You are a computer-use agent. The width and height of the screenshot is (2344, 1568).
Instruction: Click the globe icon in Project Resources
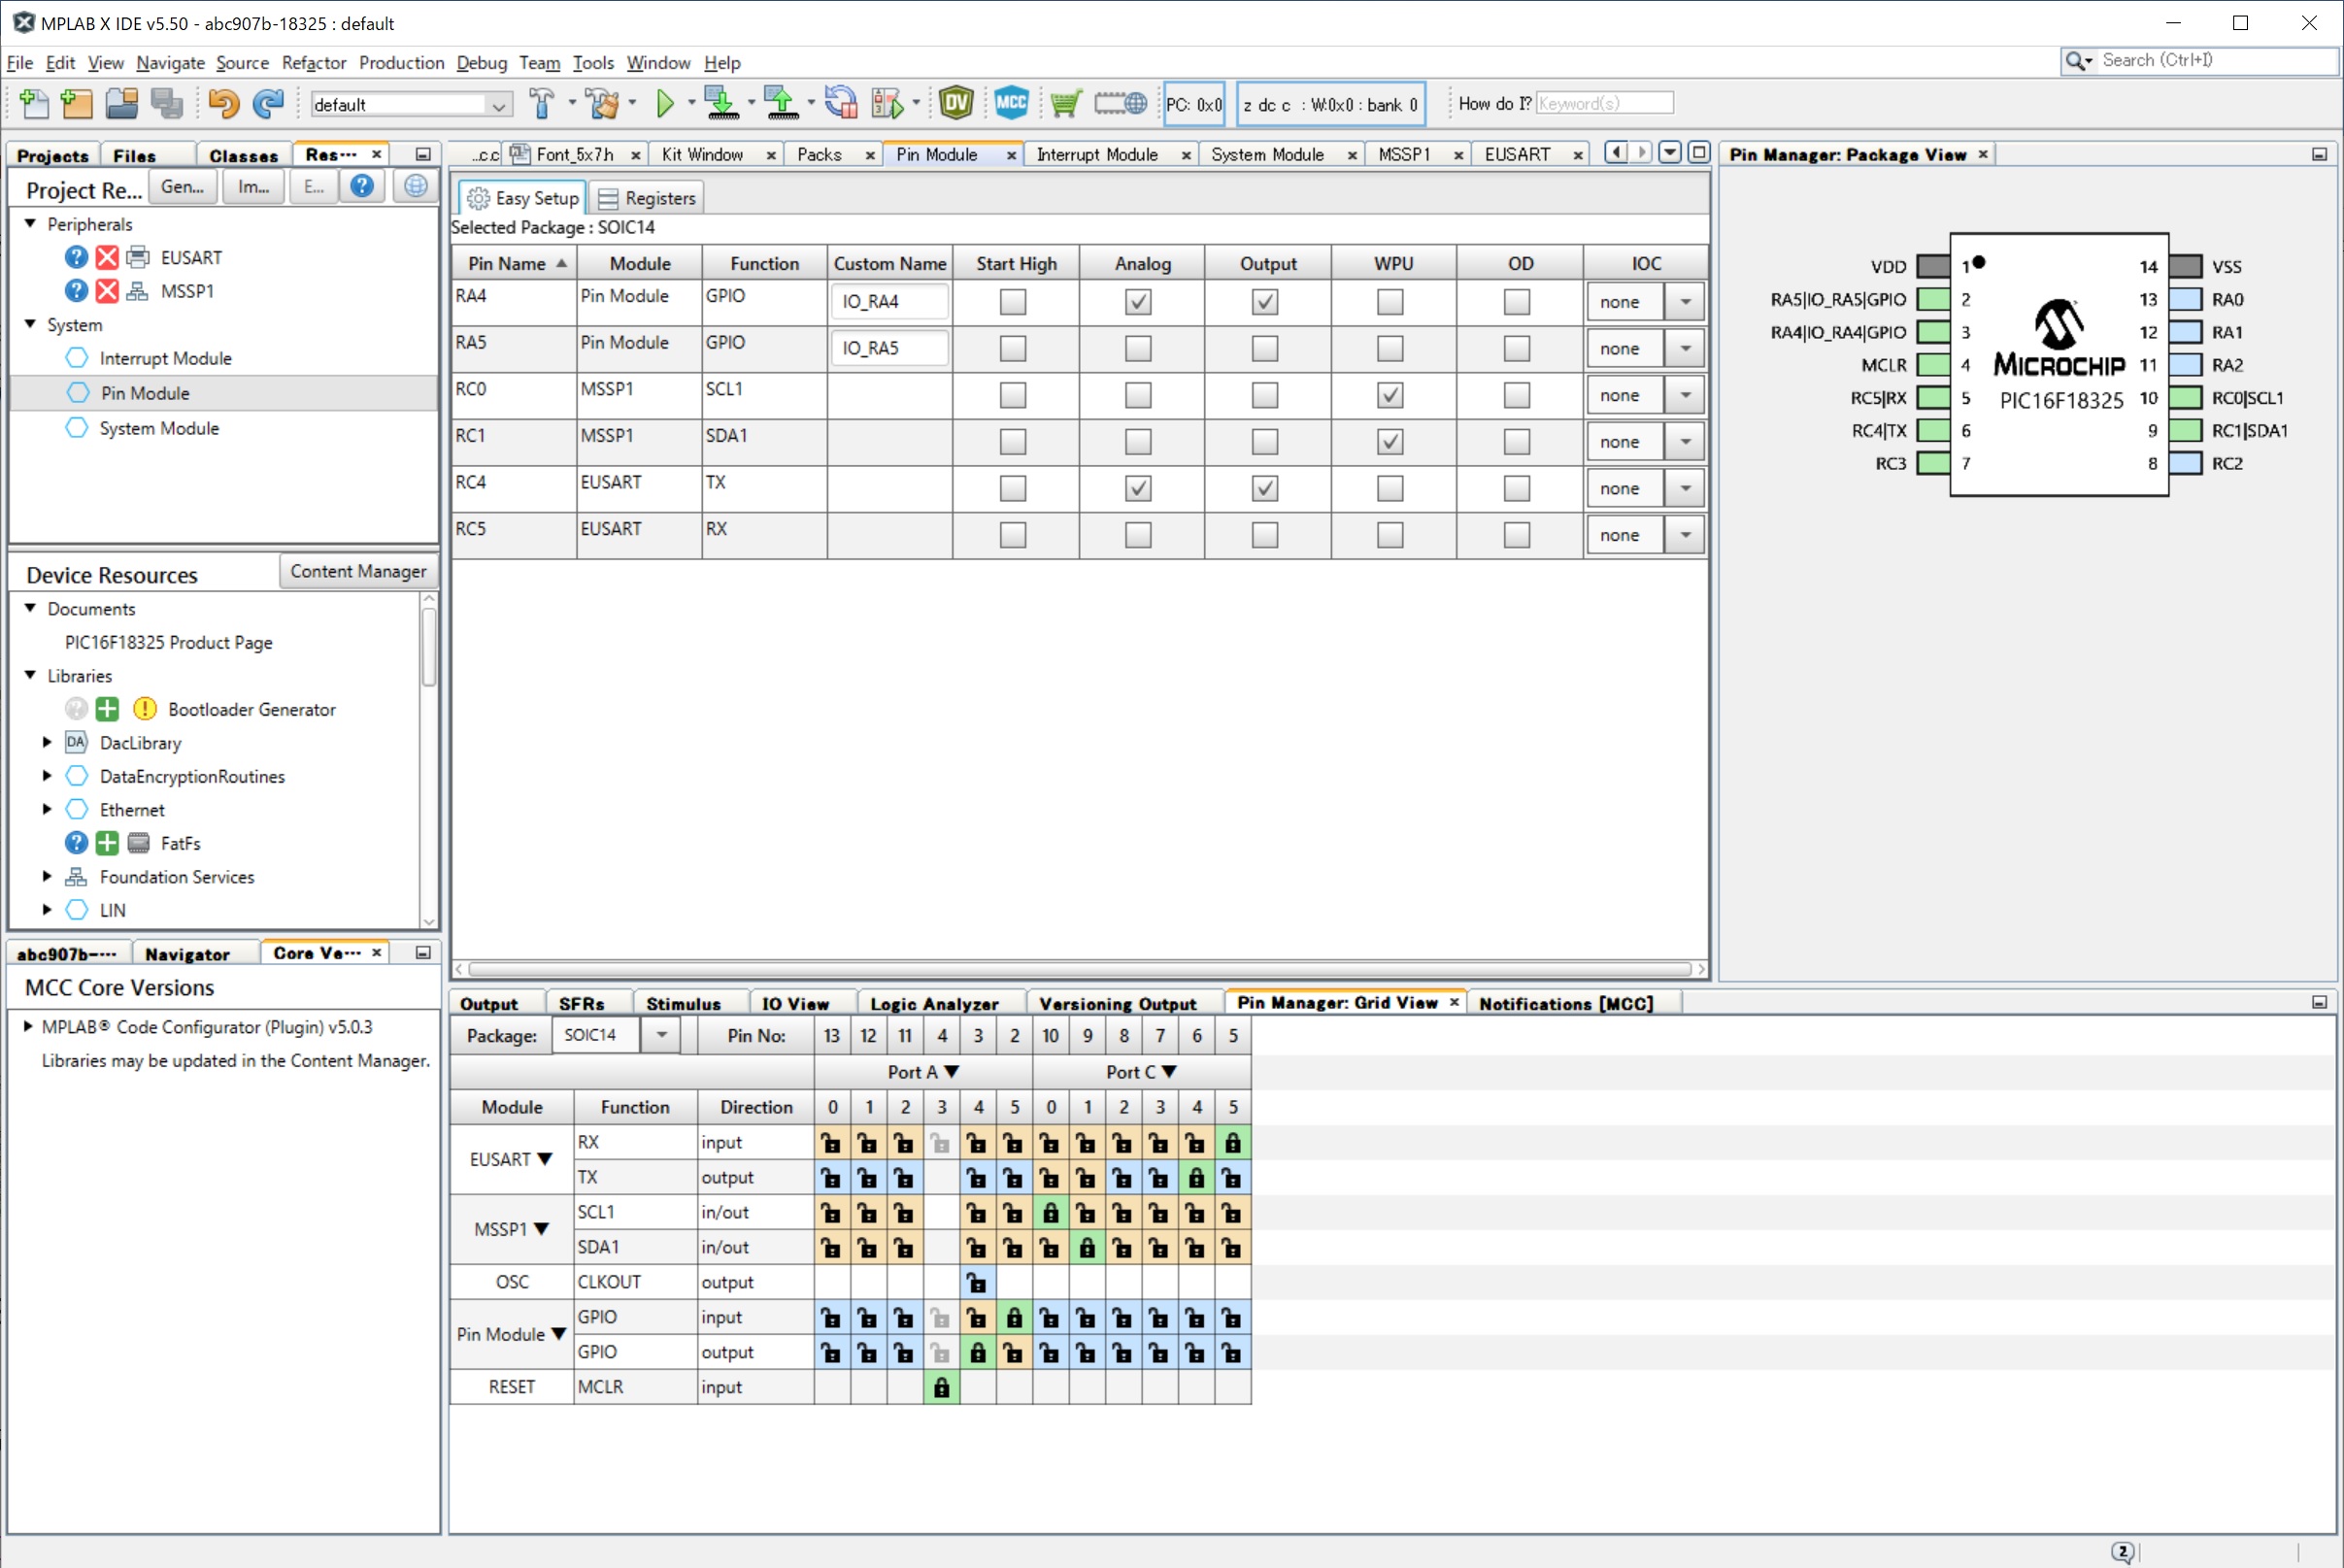416,186
